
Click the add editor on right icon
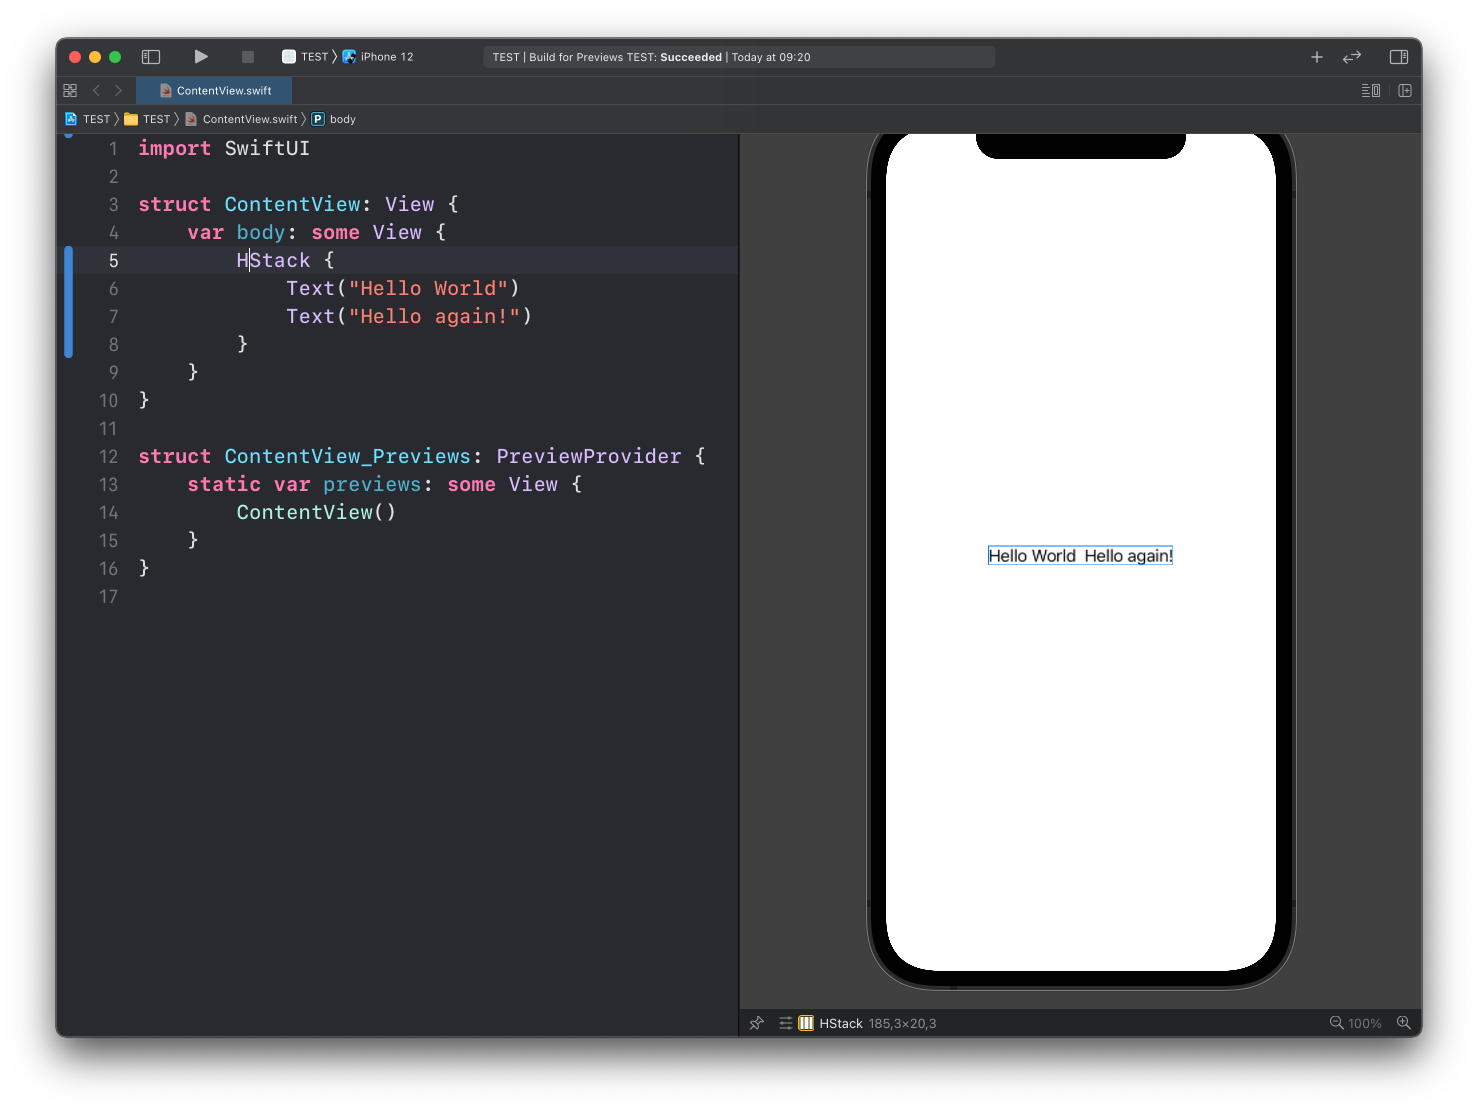click(x=1405, y=90)
